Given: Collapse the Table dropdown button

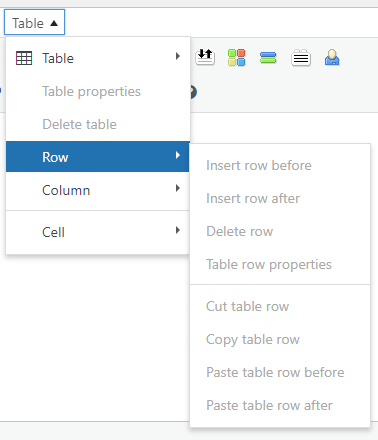Looking at the screenshot, I should [34, 23].
